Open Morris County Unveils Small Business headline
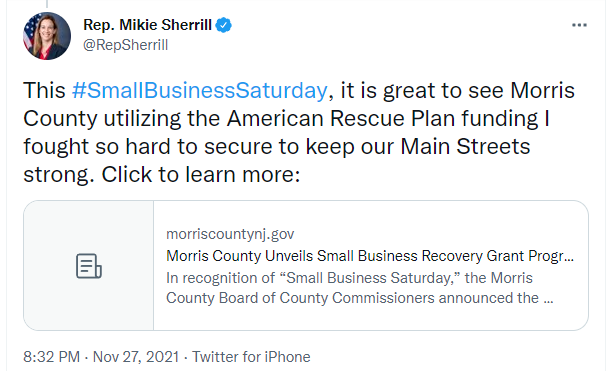The image size is (608, 371). tap(370, 256)
